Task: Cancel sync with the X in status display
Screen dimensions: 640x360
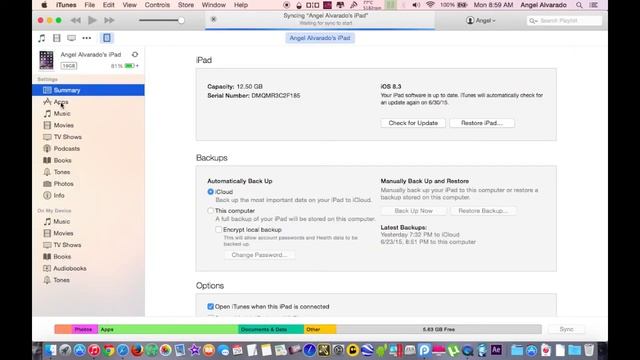Action: (x=213, y=19)
